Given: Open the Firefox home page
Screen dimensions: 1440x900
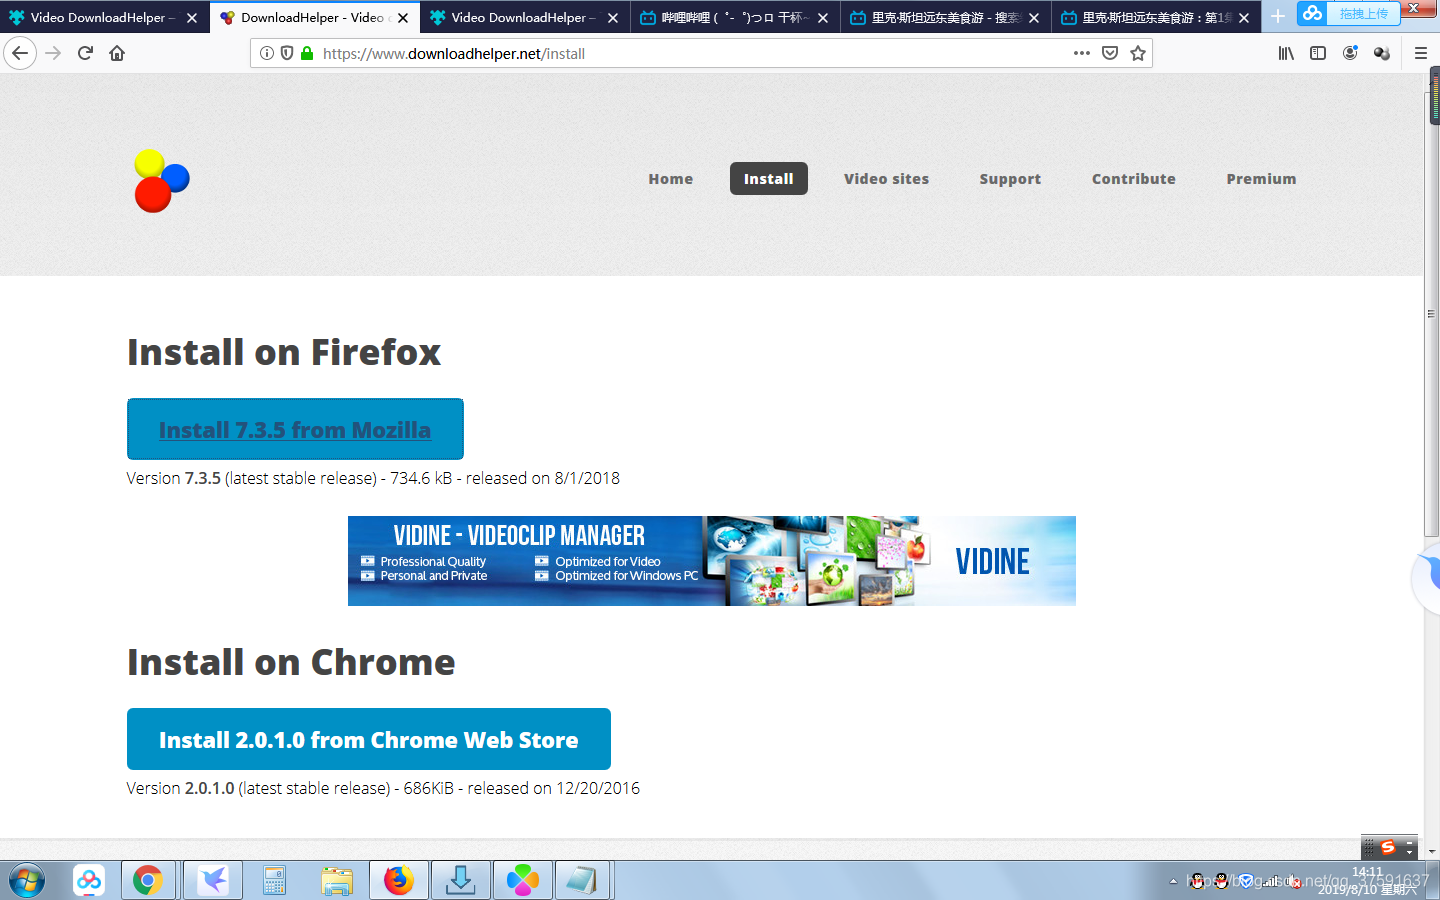Looking at the screenshot, I should point(117,53).
